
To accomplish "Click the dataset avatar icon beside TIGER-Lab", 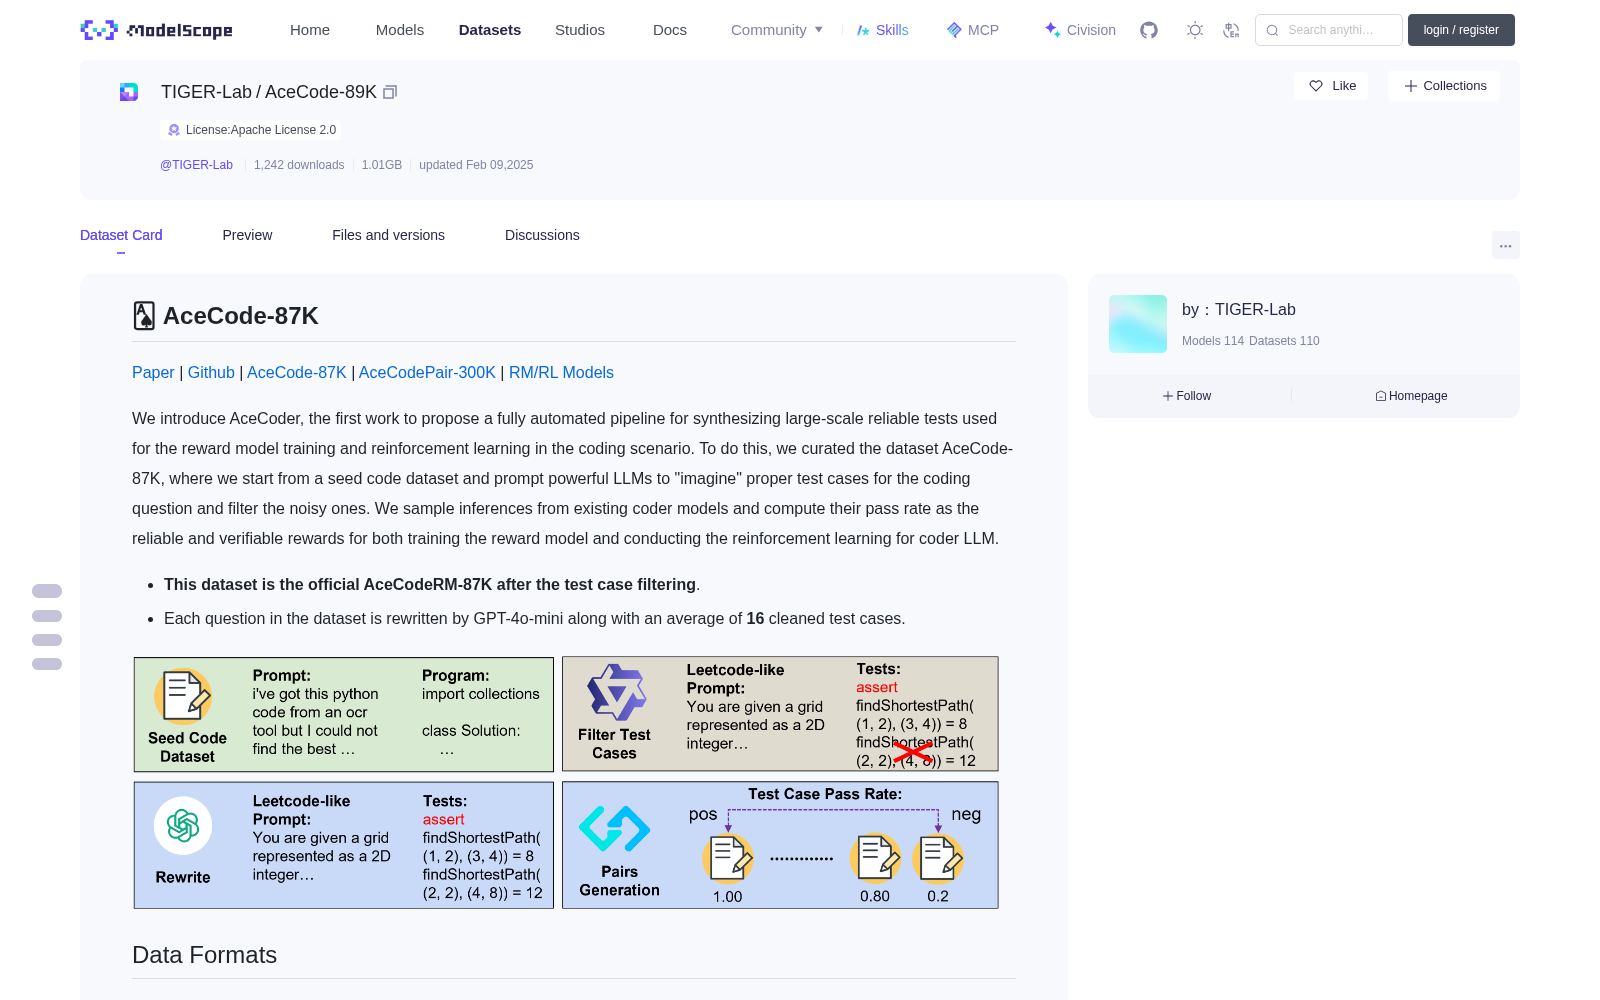I will click(129, 92).
